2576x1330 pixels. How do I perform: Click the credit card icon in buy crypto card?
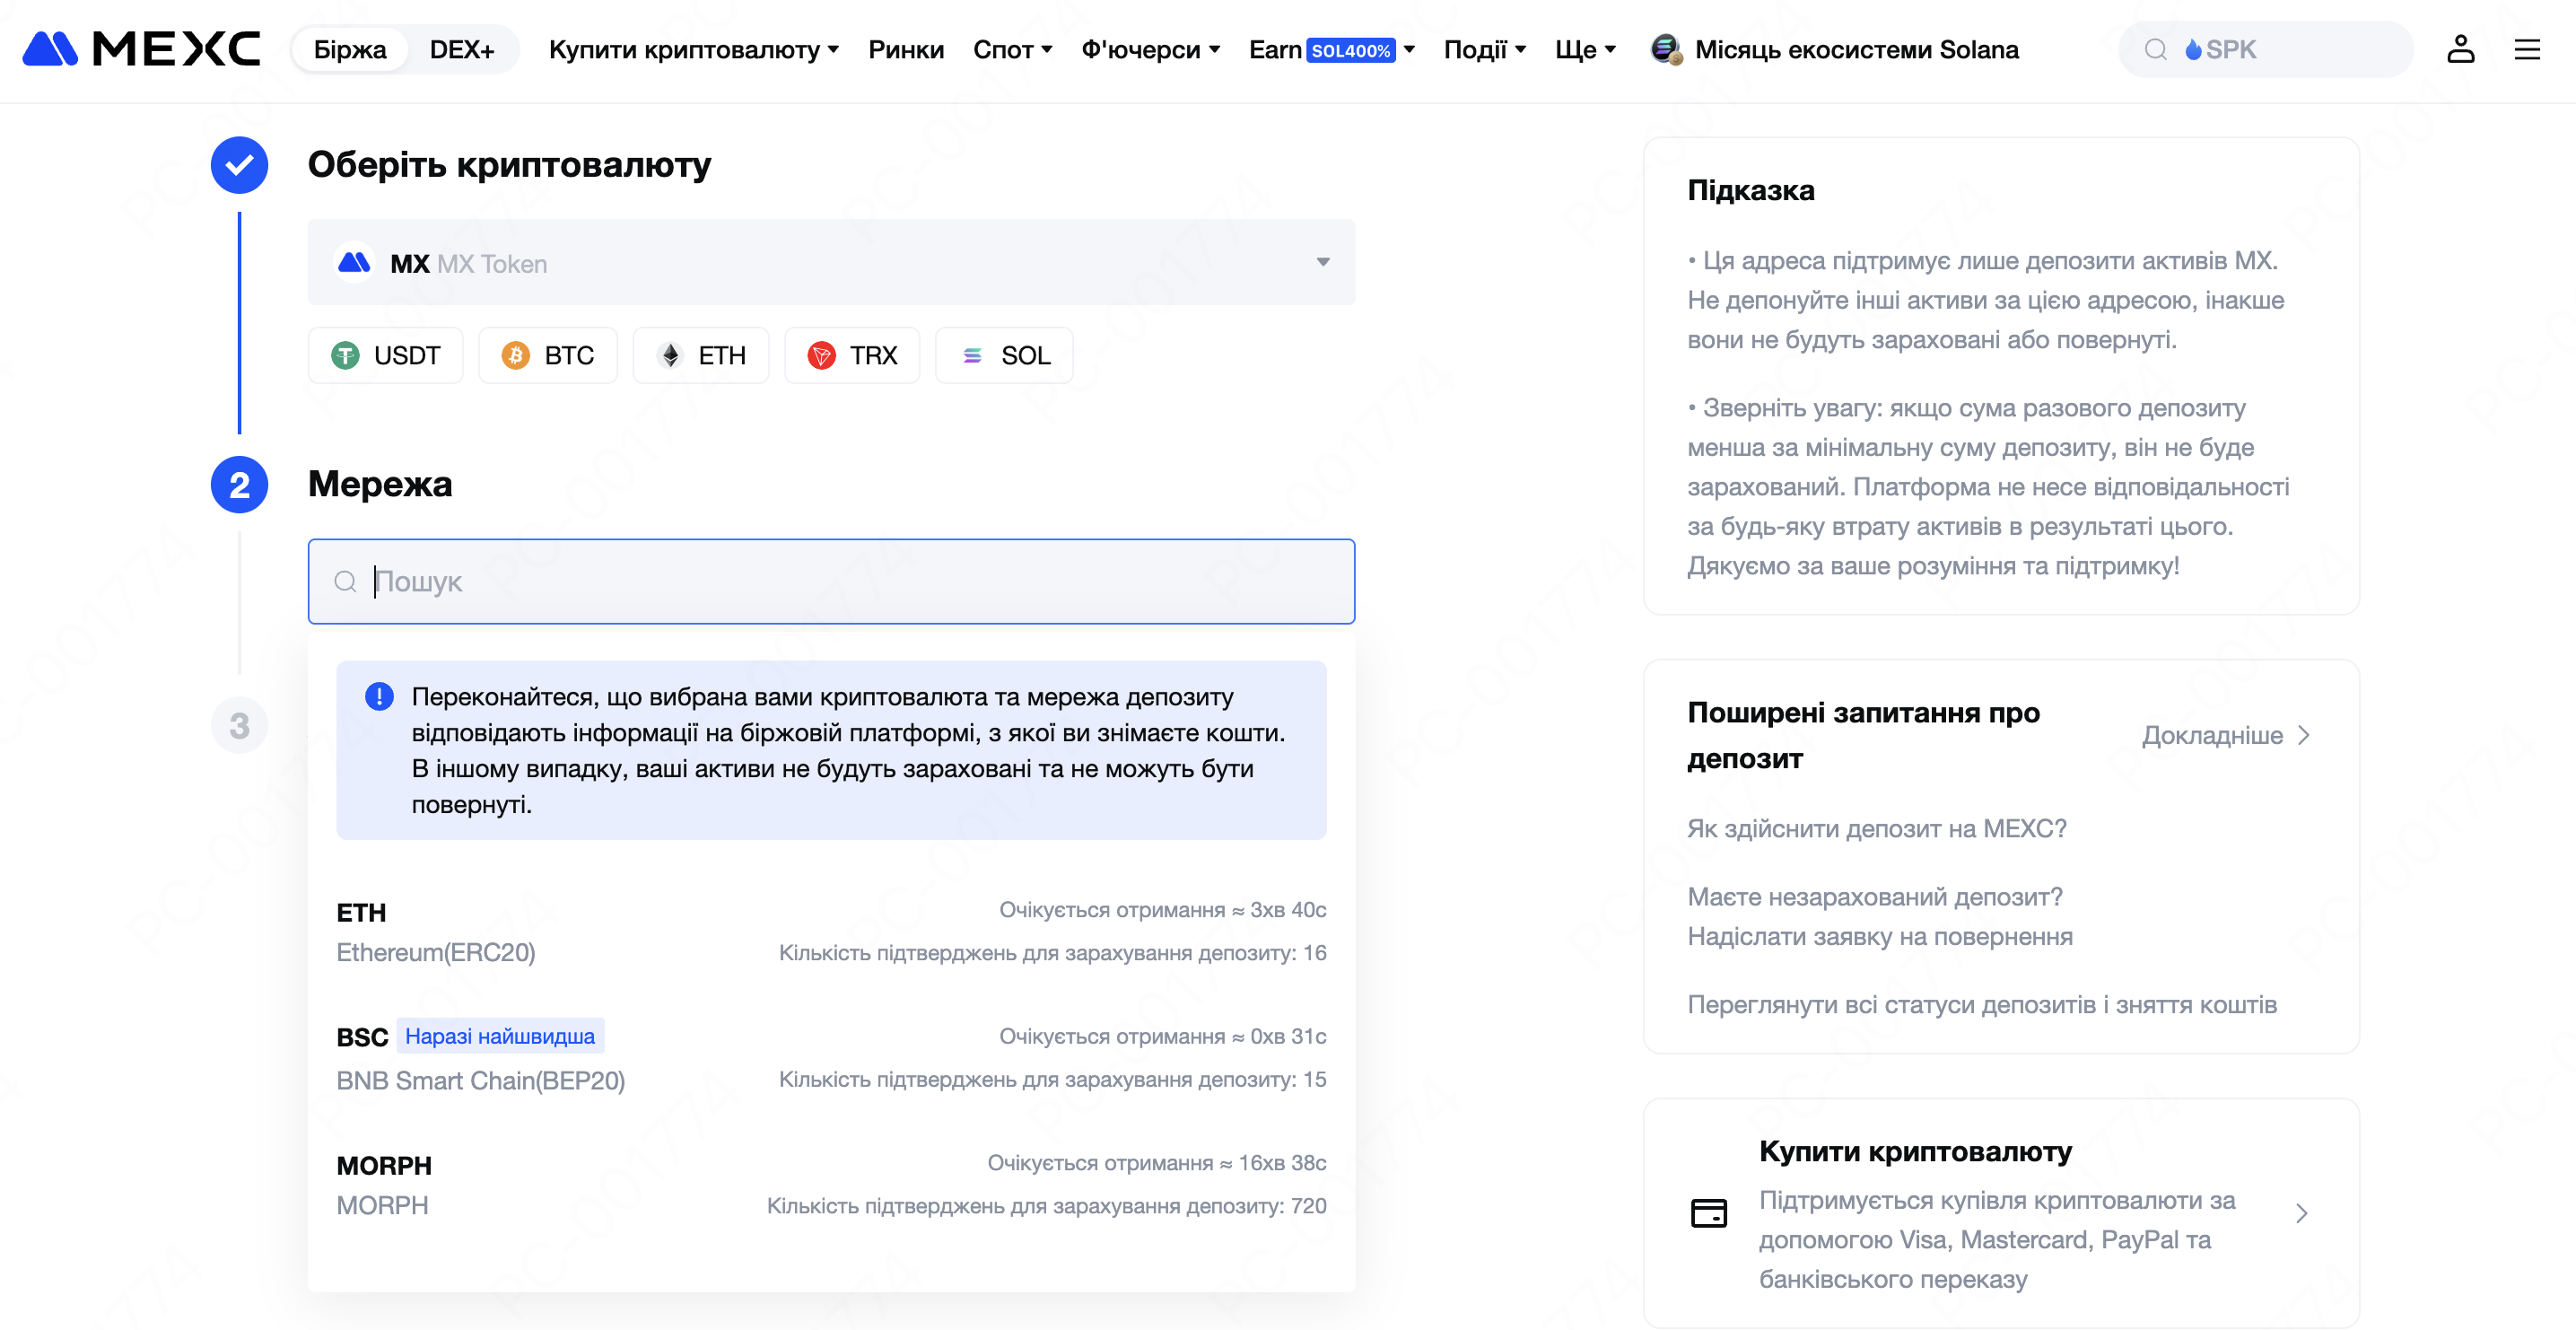pos(1708,1213)
